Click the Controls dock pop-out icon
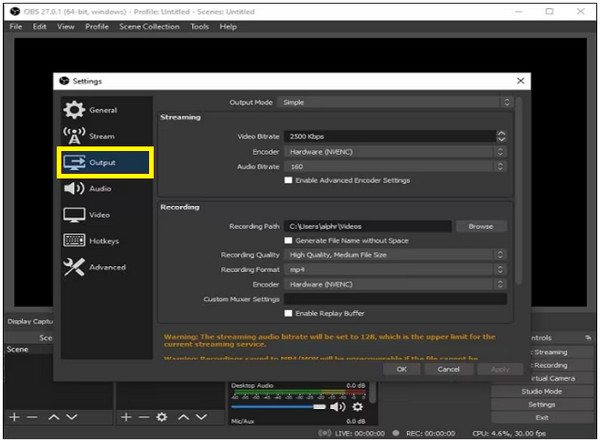Screen dimensions: 600x442 point(588,338)
